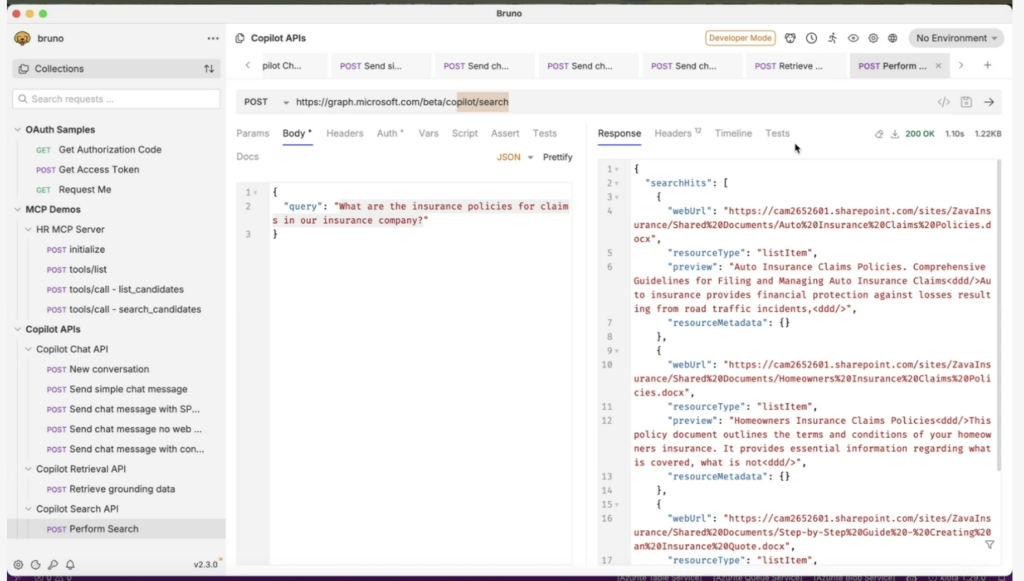Open the generate code icon
The image size is (1024, 581).
tap(943, 102)
